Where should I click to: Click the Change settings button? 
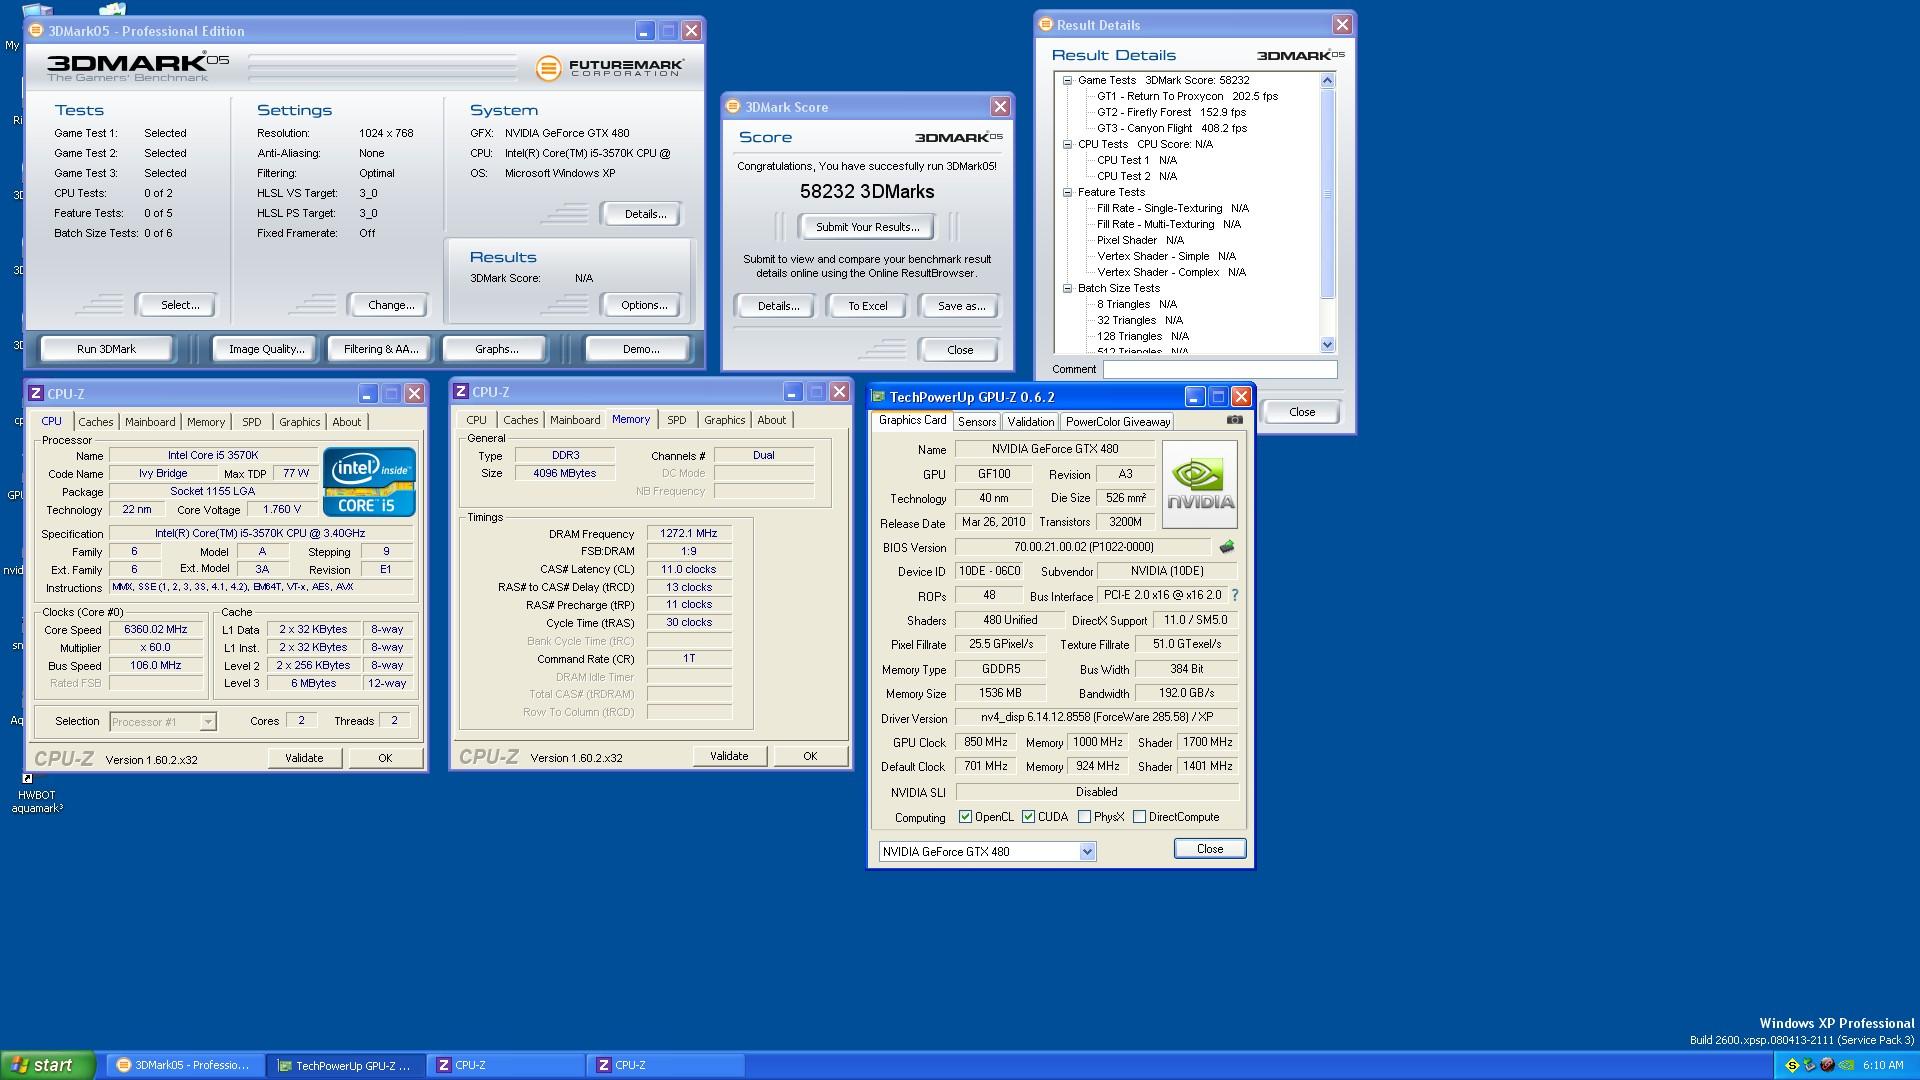point(390,305)
